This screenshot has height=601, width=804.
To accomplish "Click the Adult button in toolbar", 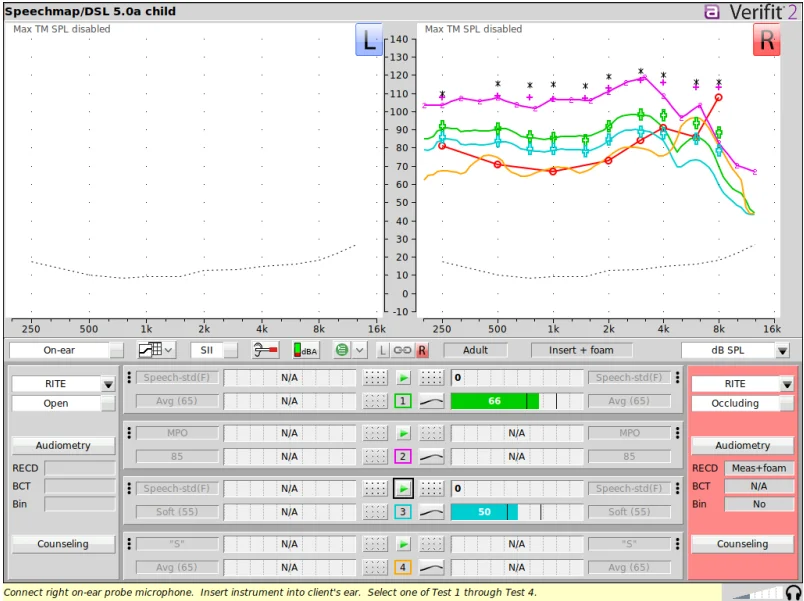I will pyautogui.click(x=475, y=350).
